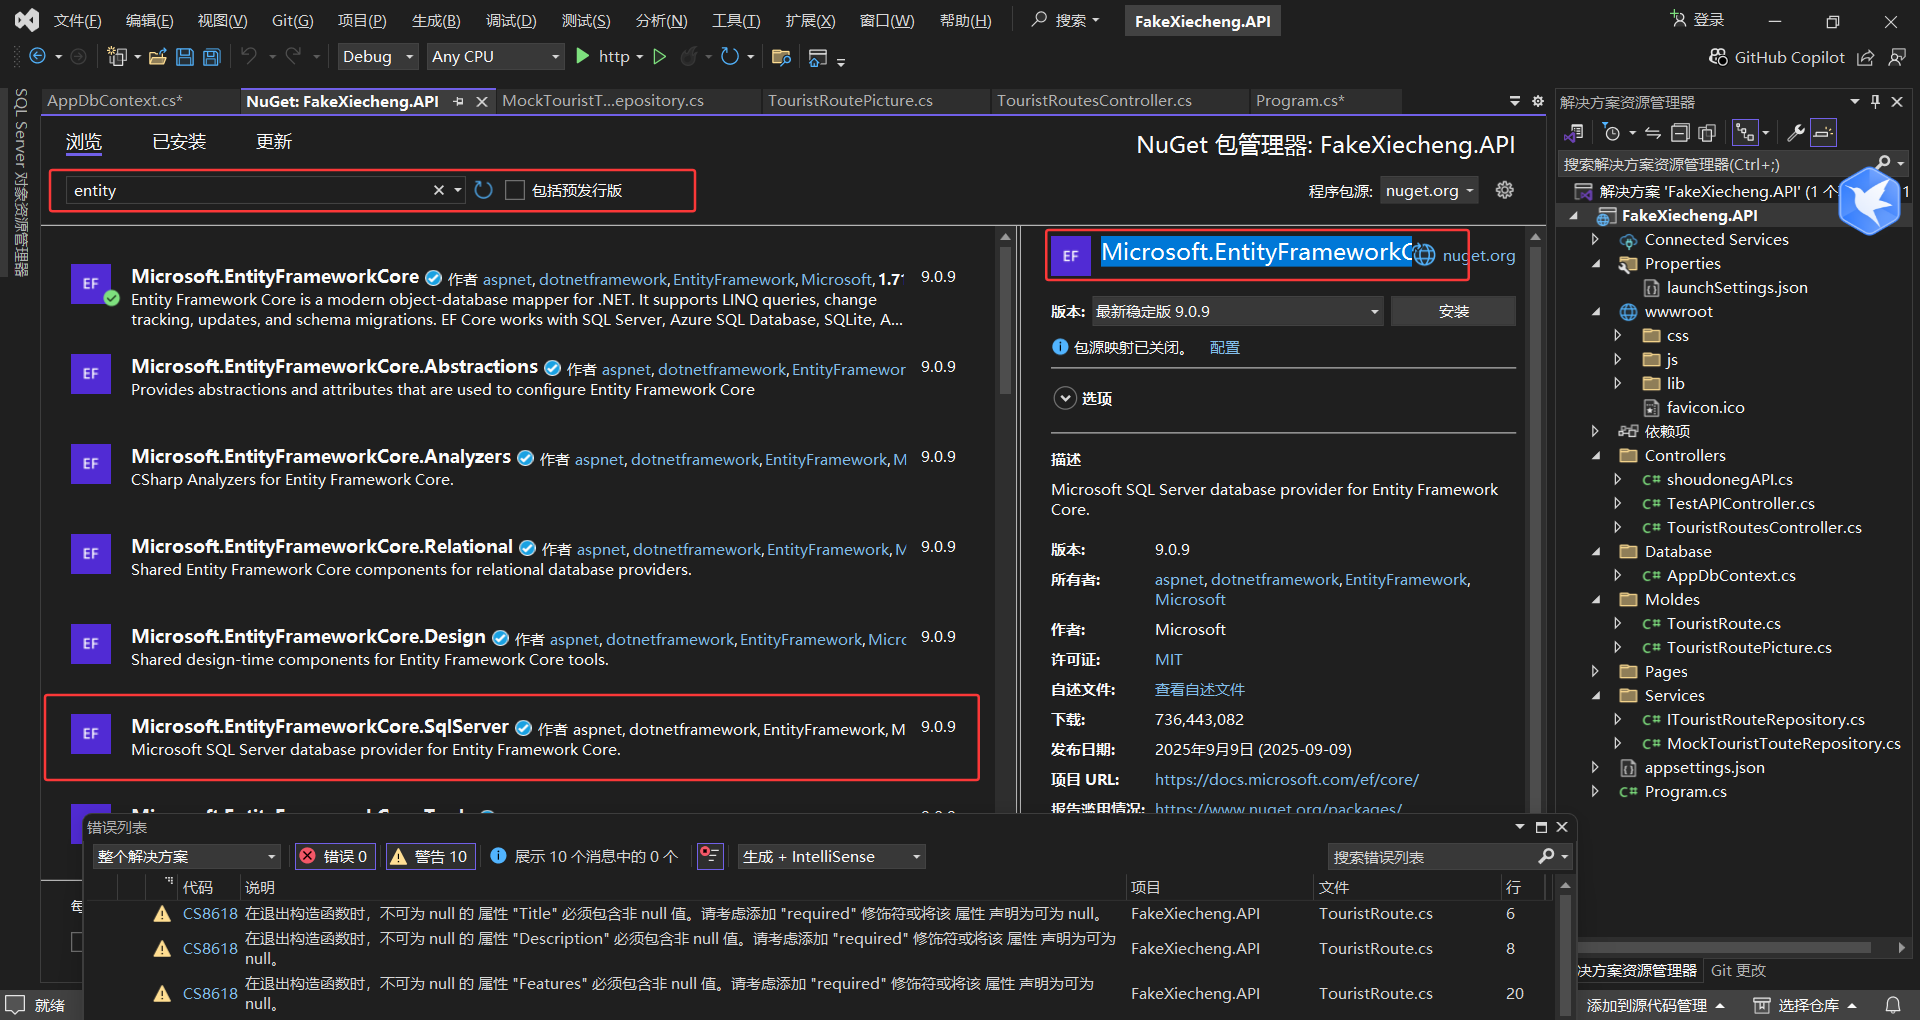The height and width of the screenshot is (1020, 1920).
Task: Click switch views icon in Solution Explorer
Action: coord(1574,132)
